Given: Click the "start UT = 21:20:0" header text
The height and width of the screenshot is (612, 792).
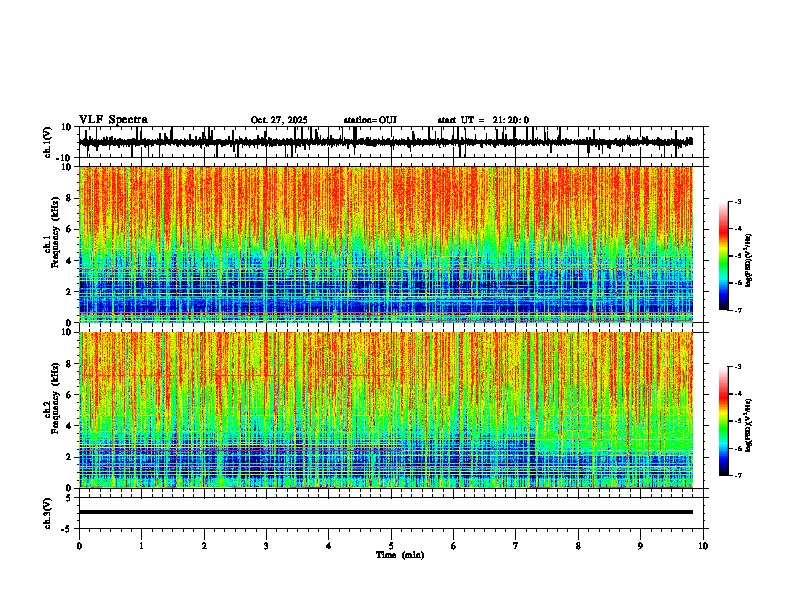Looking at the screenshot, I should click(x=483, y=120).
